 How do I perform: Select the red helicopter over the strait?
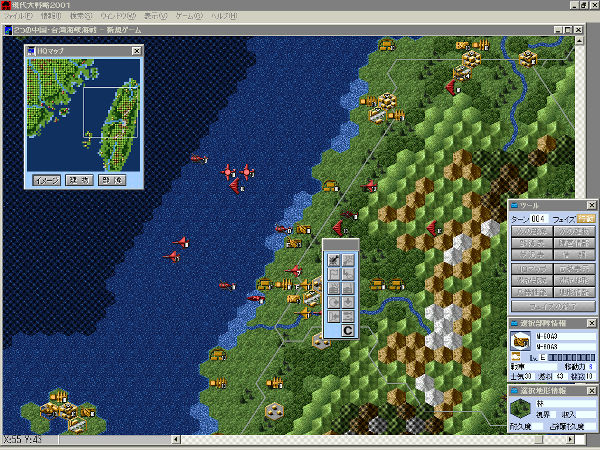(x=199, y=158)
